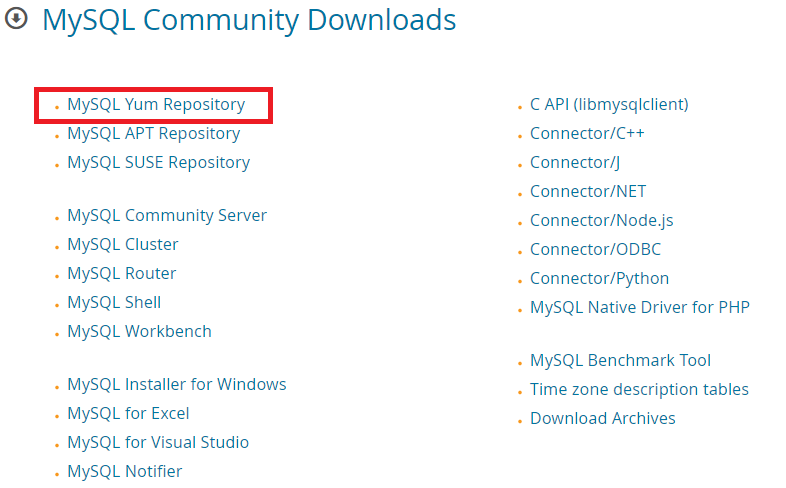786x488 pixels.
Task: Open the MySQL Benchmark Tool link
Action: tap(621, 361)
